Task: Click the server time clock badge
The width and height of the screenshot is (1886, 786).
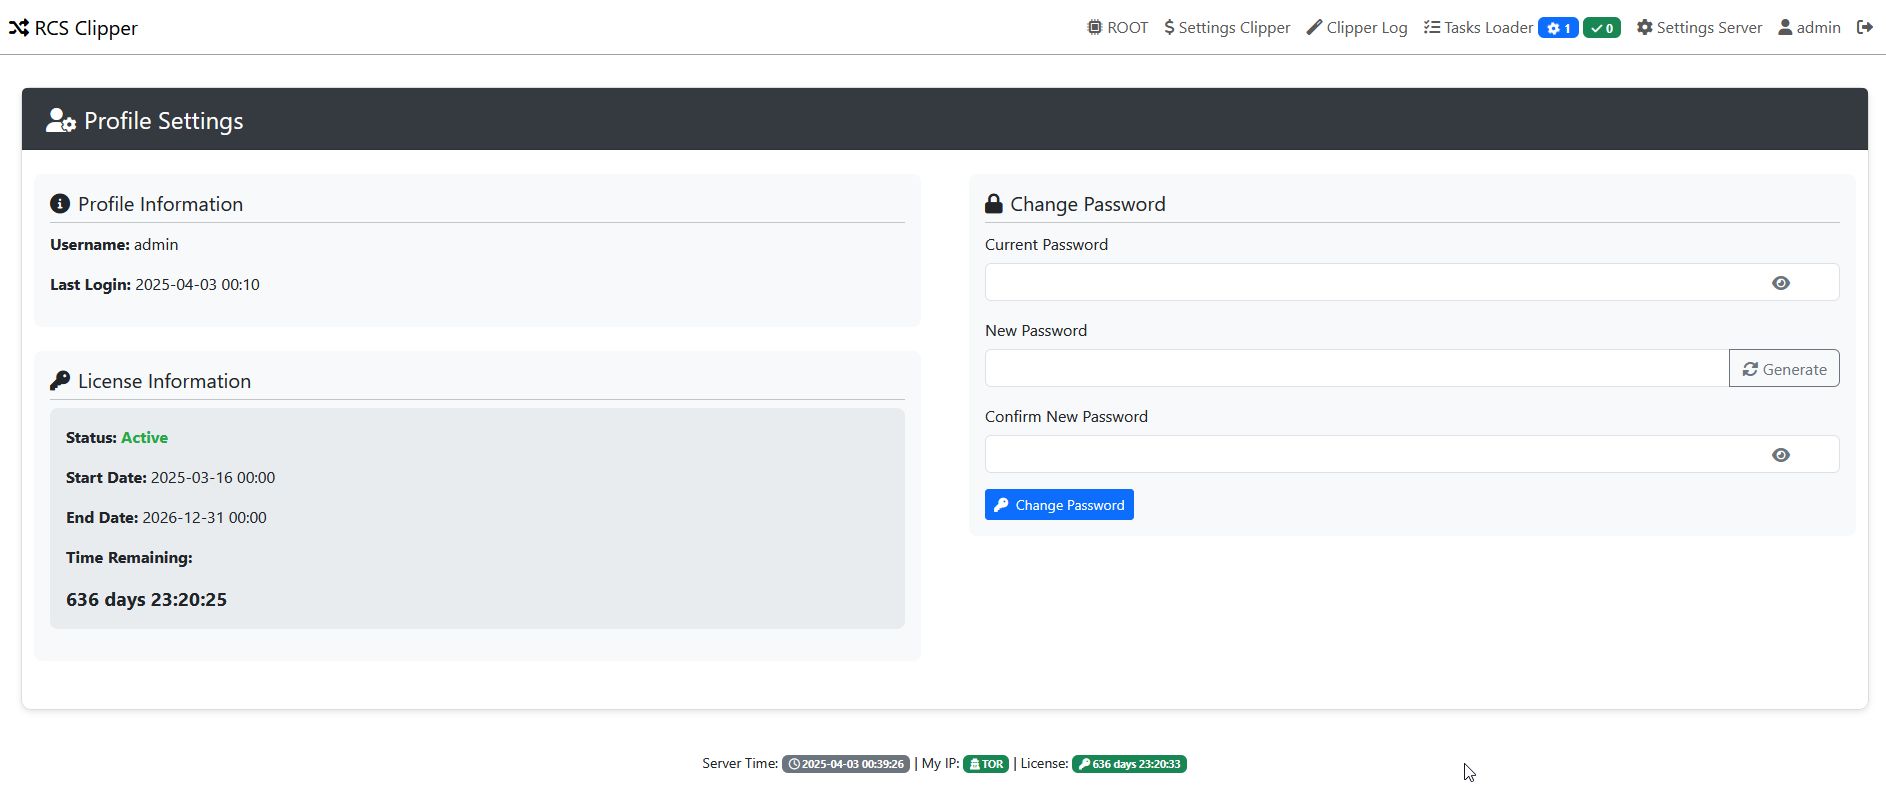Action: (846, 764)
